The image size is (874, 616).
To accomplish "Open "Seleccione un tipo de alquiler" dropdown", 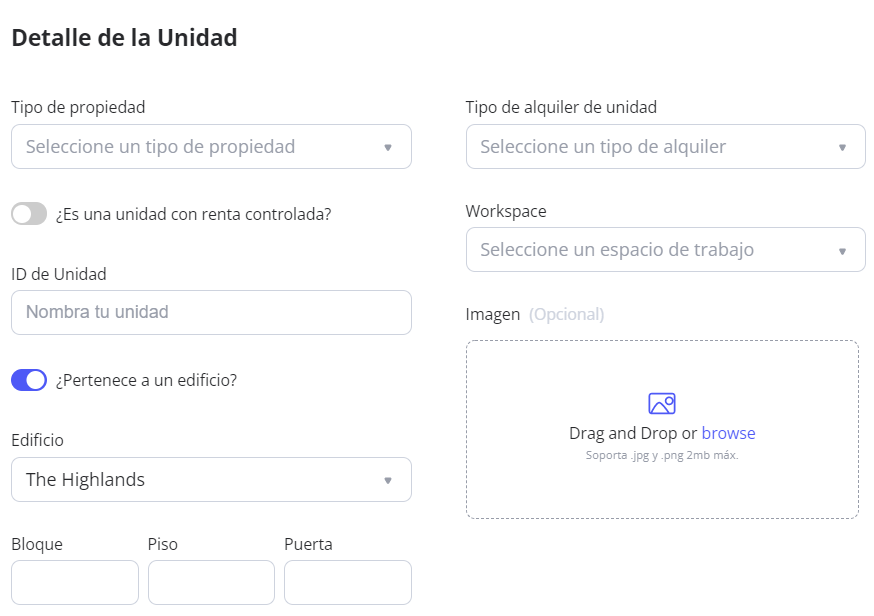I will click(650, 147).
